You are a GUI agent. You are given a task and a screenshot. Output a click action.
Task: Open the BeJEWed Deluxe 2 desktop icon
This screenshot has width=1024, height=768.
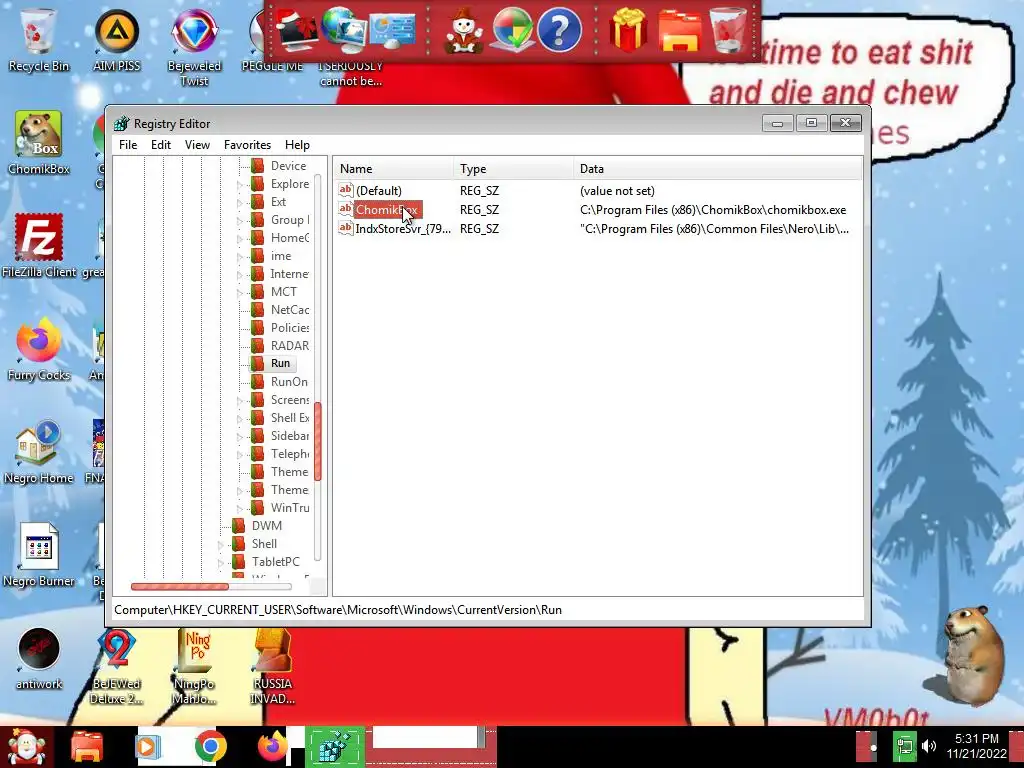tap(116, 666)
